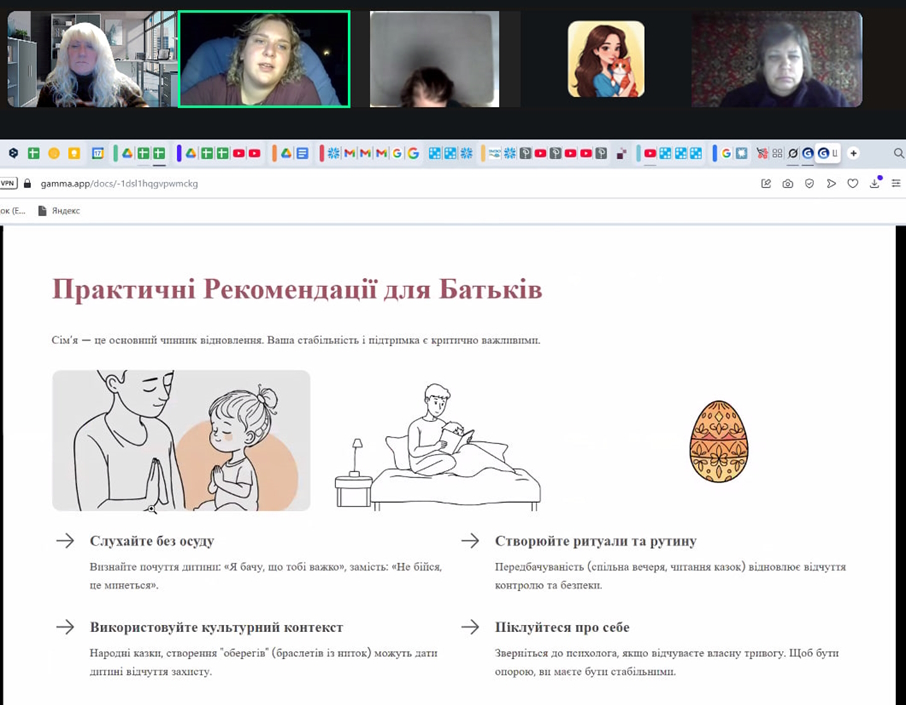Image resolution: width=906 pixels, height=705 pixels.
Task: Take a snapshot with the camera icon
Action: [788, 184]
